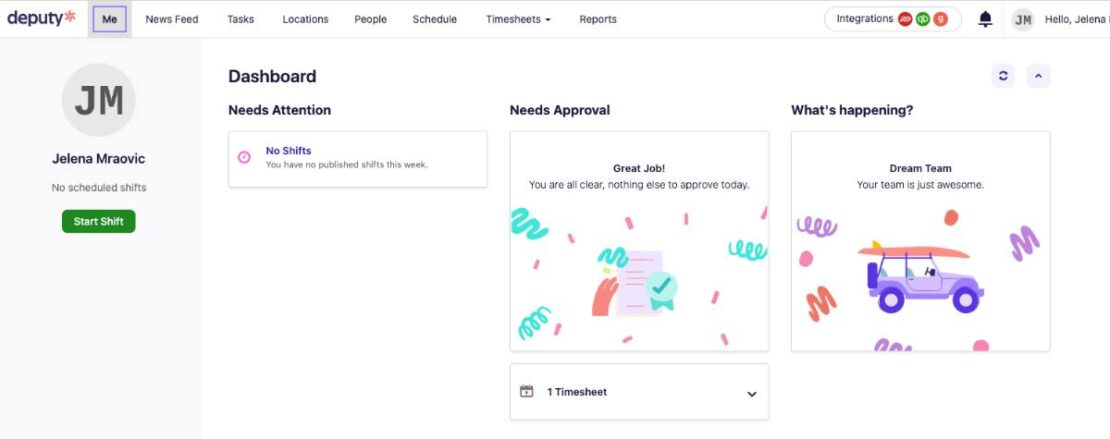Click the clock icon beside No Shifts
Screen dimensions: 1110x439
pos(244,157)
